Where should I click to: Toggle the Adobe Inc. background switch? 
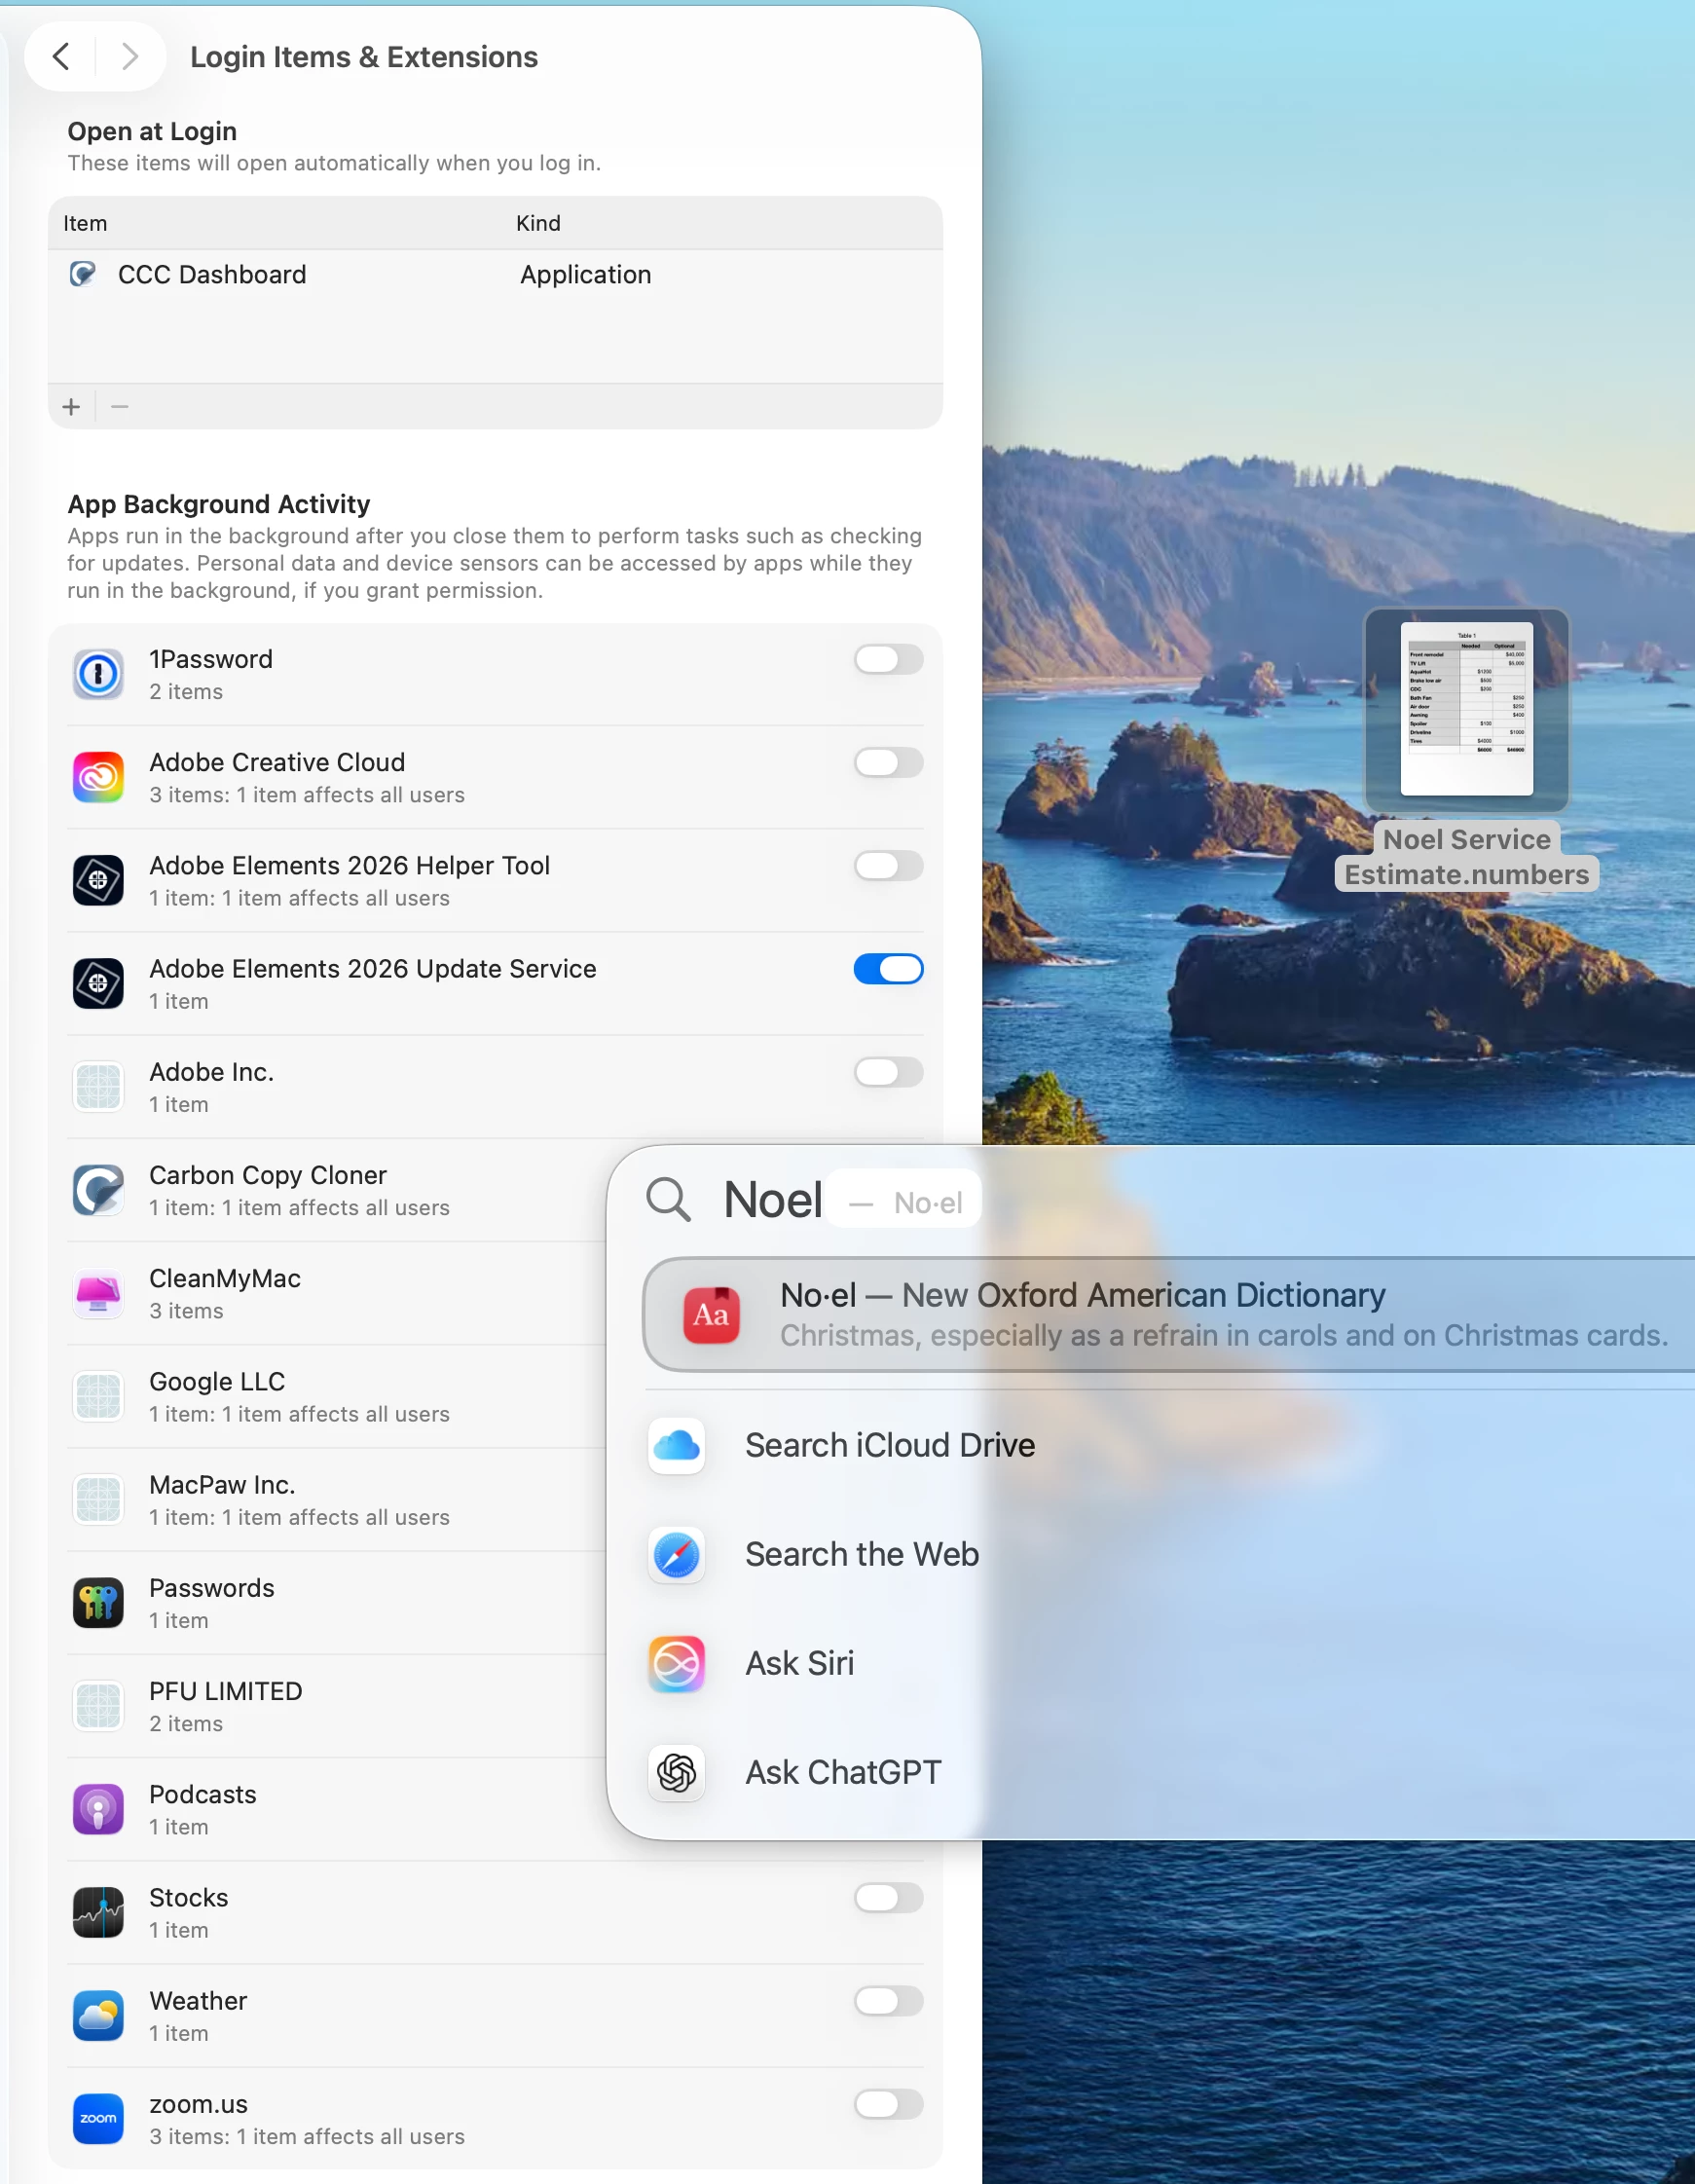tap(888, 1072)
